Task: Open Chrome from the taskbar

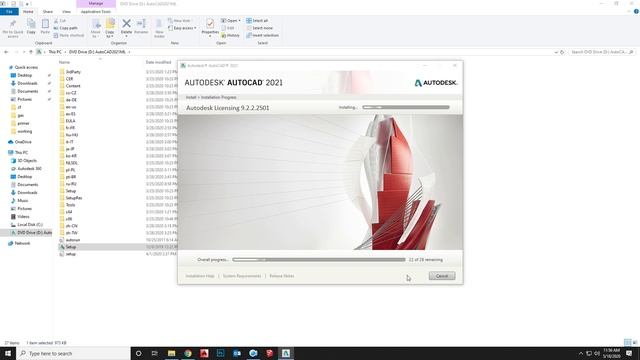Action: [x=188, y=353]
